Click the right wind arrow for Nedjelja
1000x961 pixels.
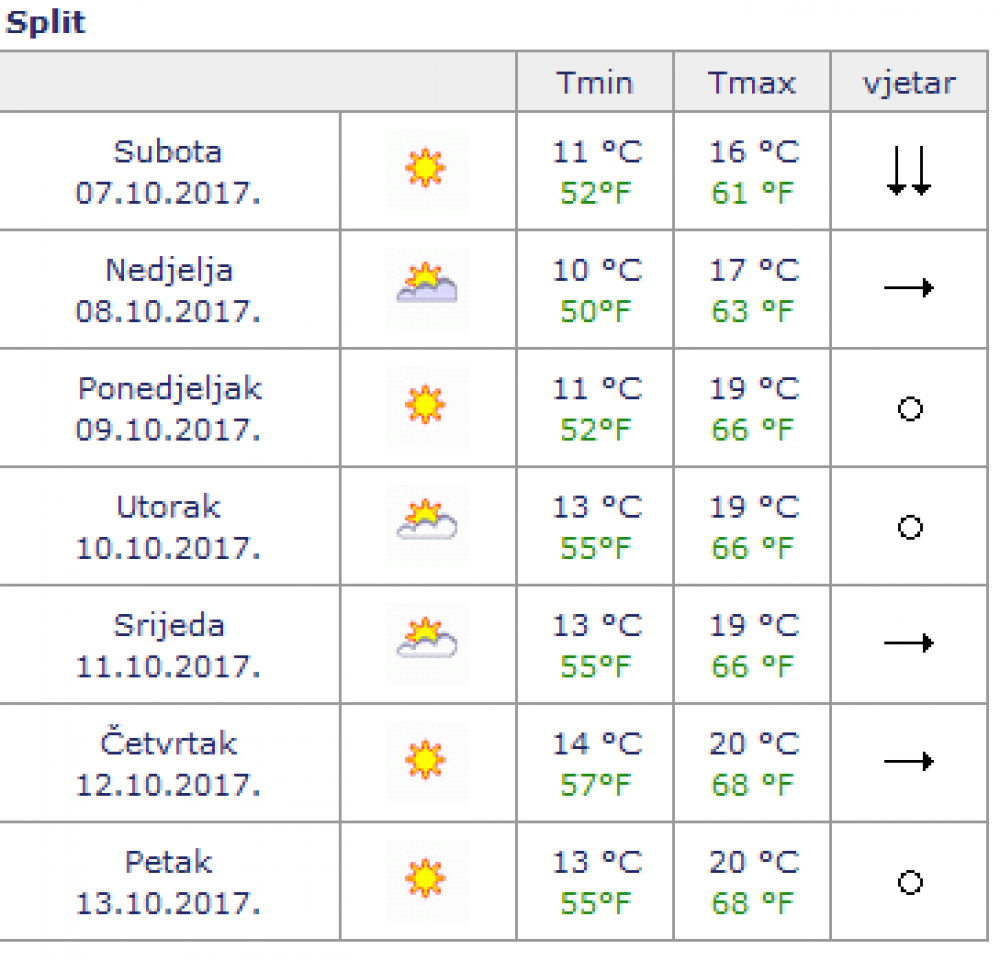[x=909, y=288]
